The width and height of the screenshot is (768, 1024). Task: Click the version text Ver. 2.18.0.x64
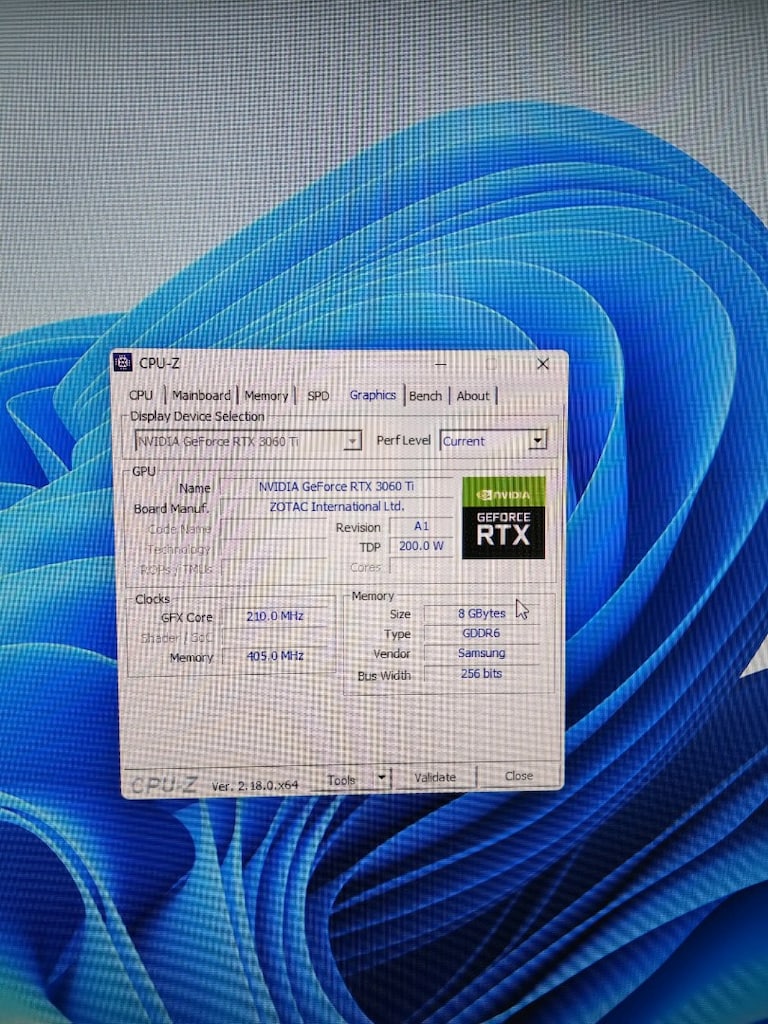pyautogui.click(x=255, y=786)
